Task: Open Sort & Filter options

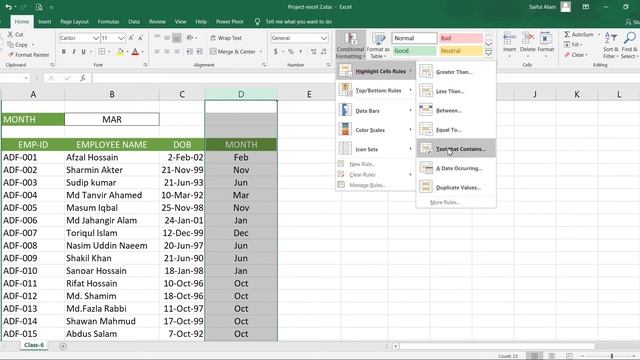Action: [x=611, y=45]
